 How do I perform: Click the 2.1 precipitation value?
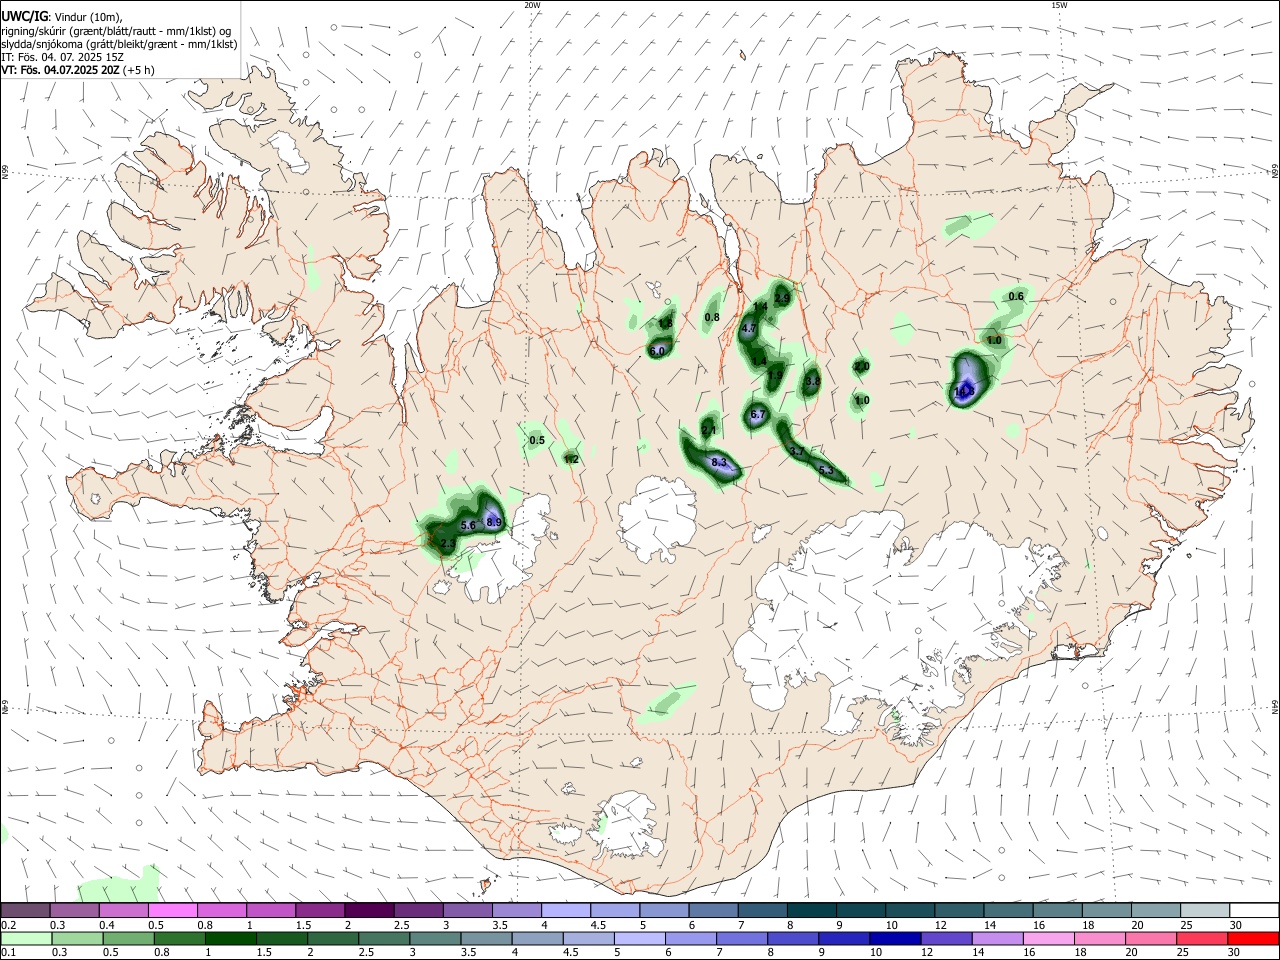[x=709, y=430]
